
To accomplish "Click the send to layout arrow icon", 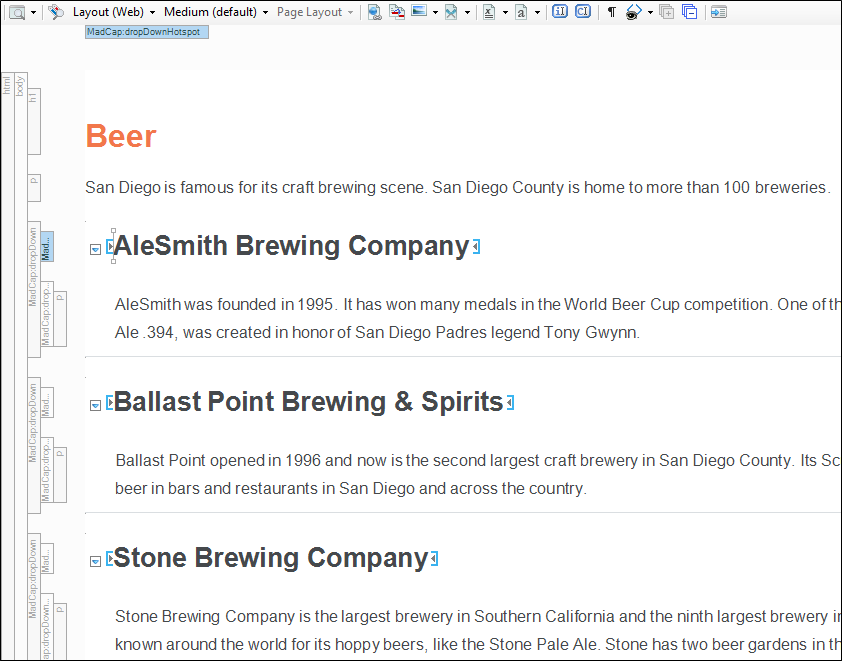I will point(718,12).
